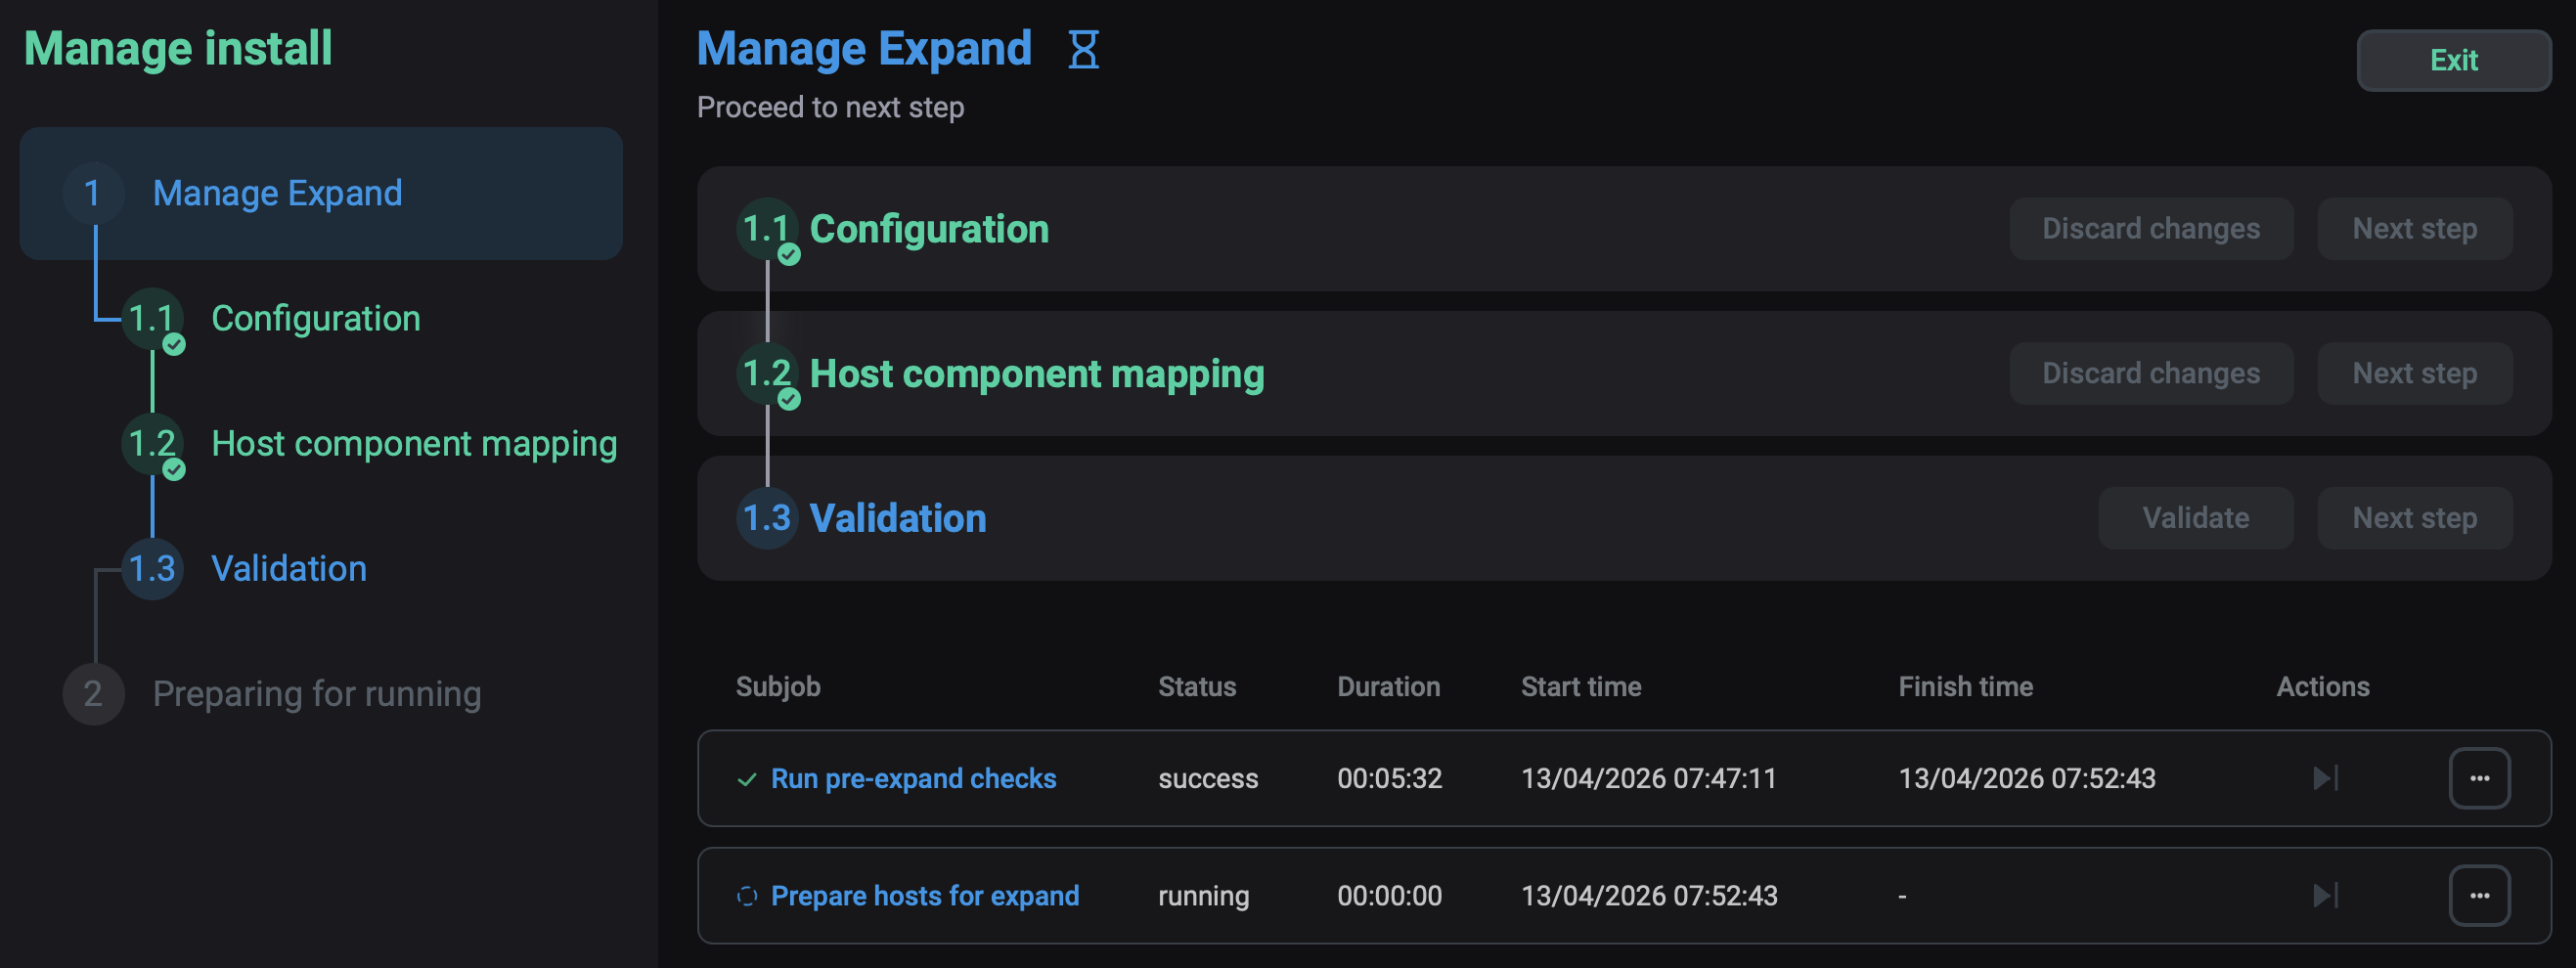The image size is (2576, 968).
Task: Click the Exit button
Action: click(x=2453, y=60)
